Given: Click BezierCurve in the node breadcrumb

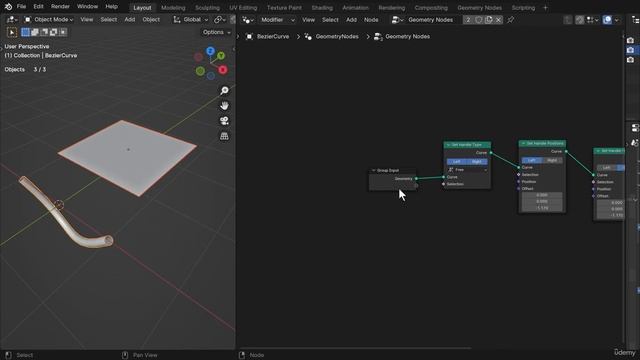Looking at the screenshot, I should (x=273, y=36).
